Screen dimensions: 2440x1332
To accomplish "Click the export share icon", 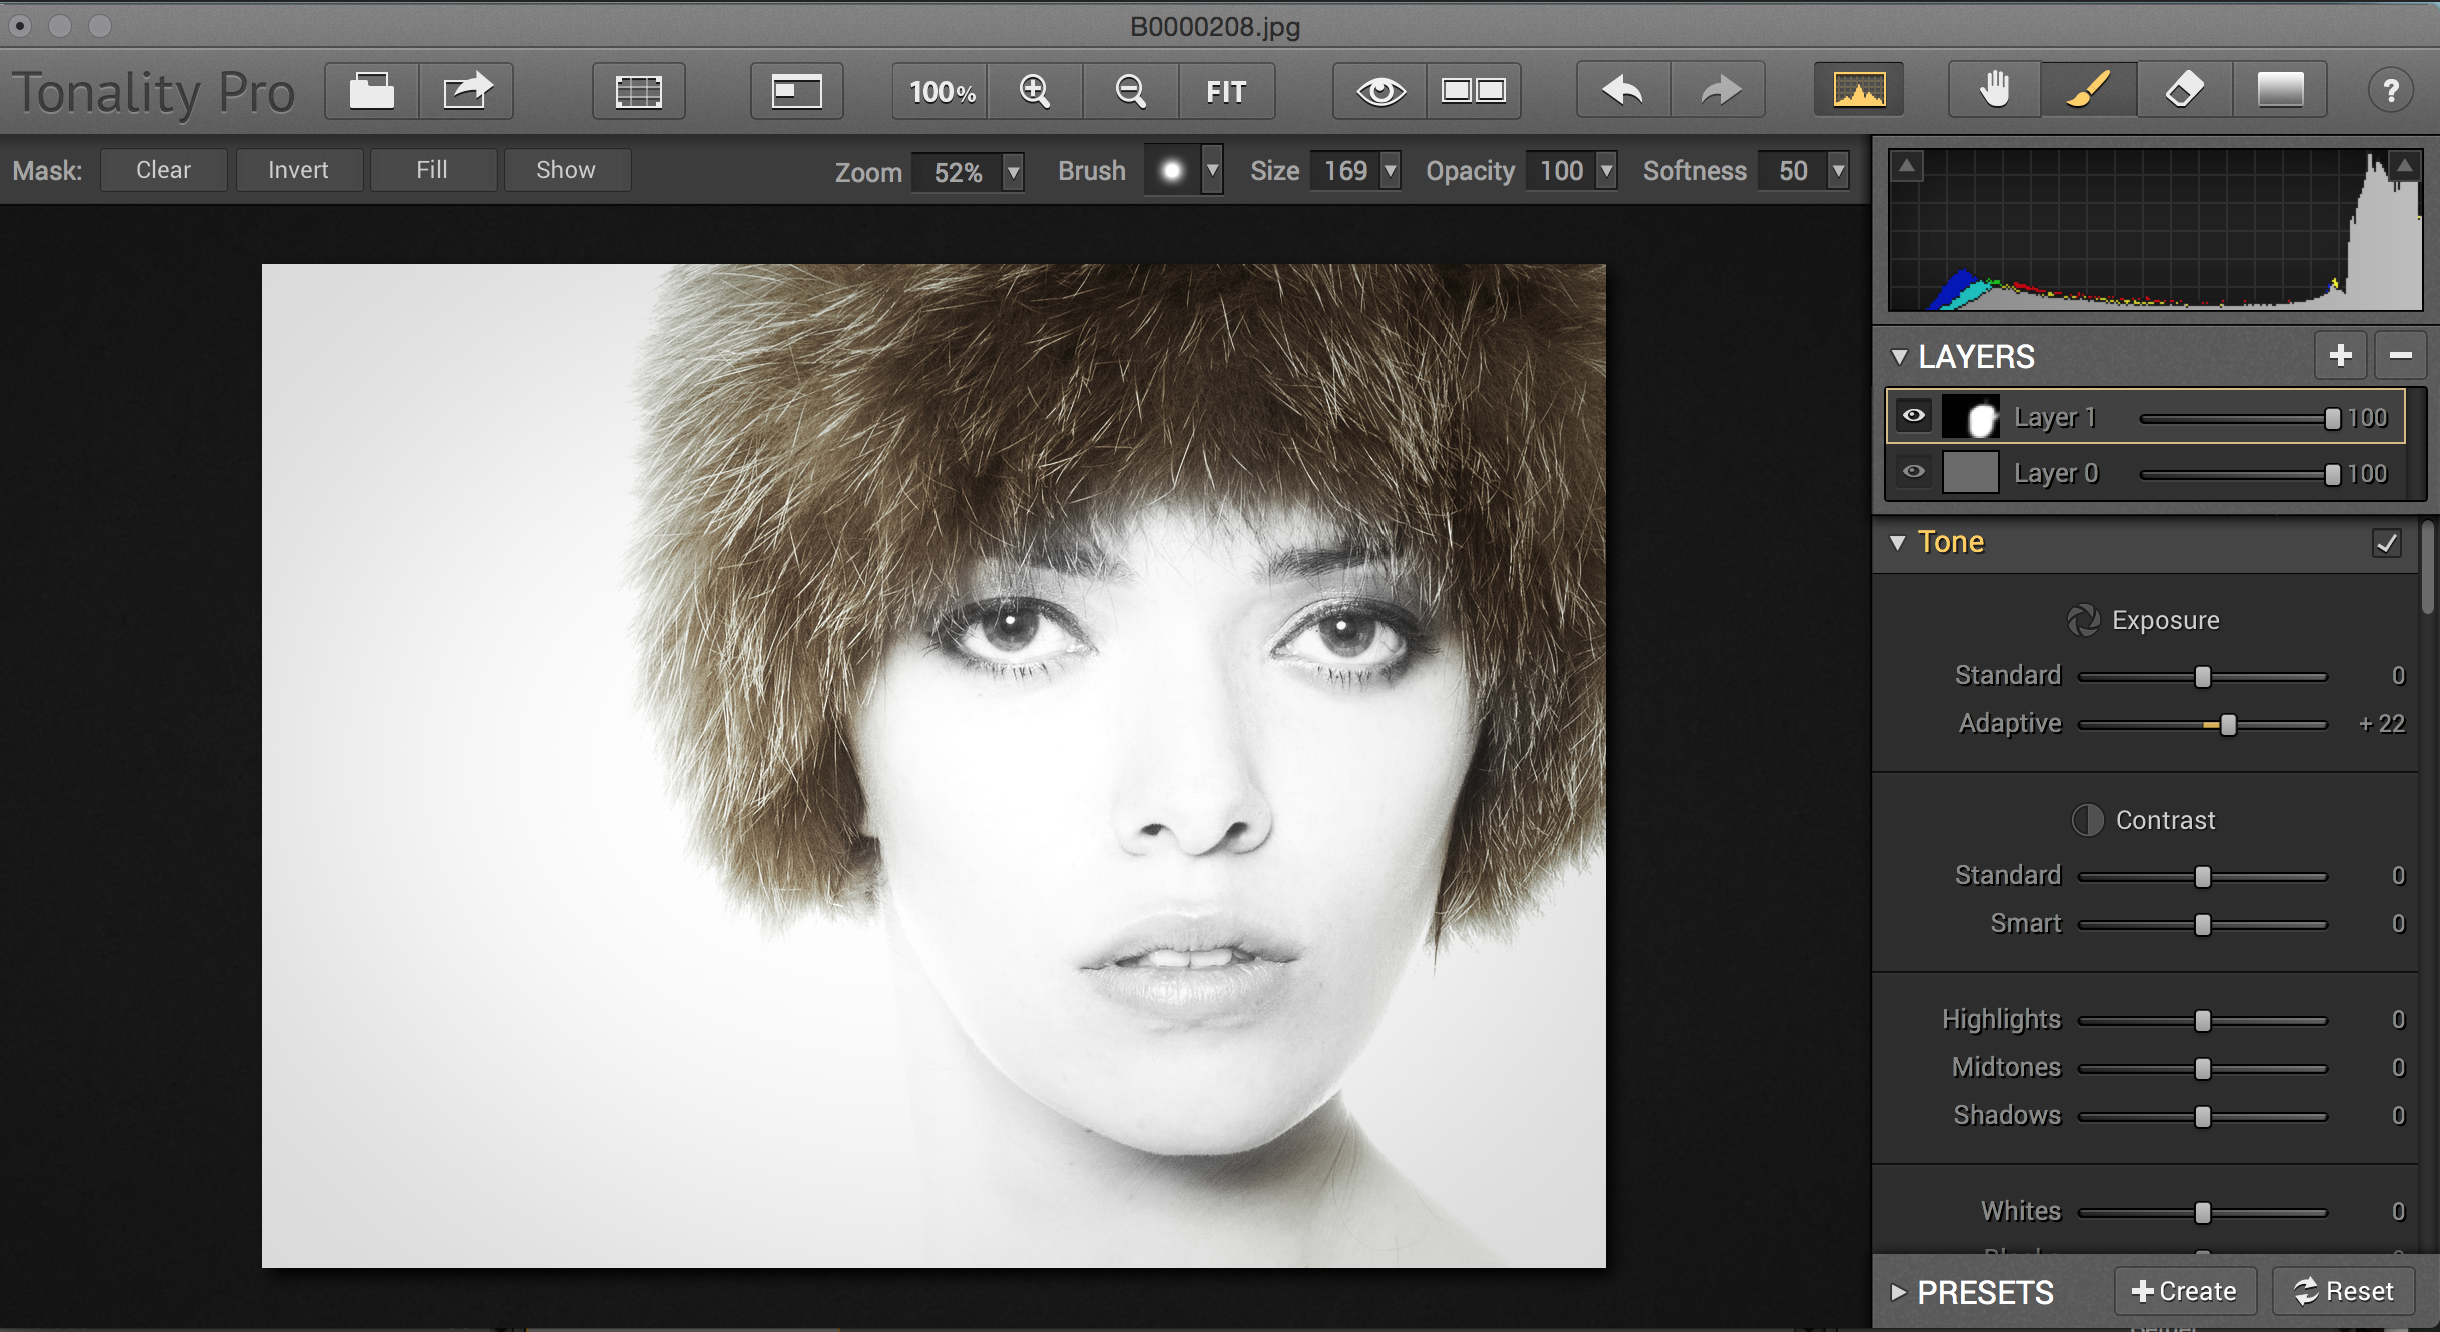I will coord(467,91).
